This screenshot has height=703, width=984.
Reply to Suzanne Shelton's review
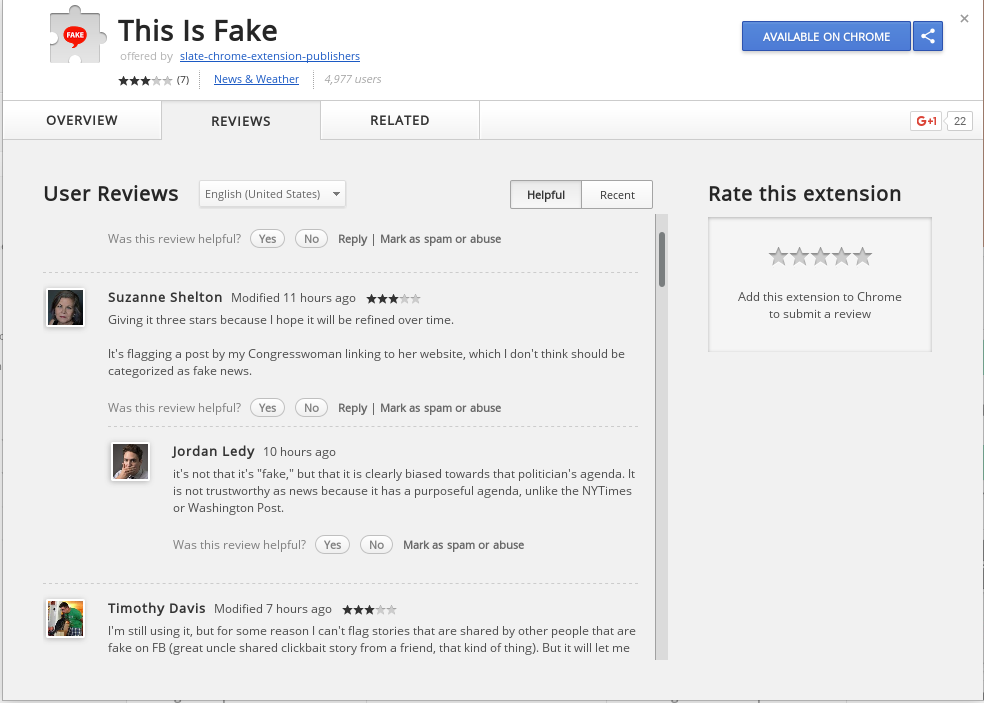(x=353, y=408)
